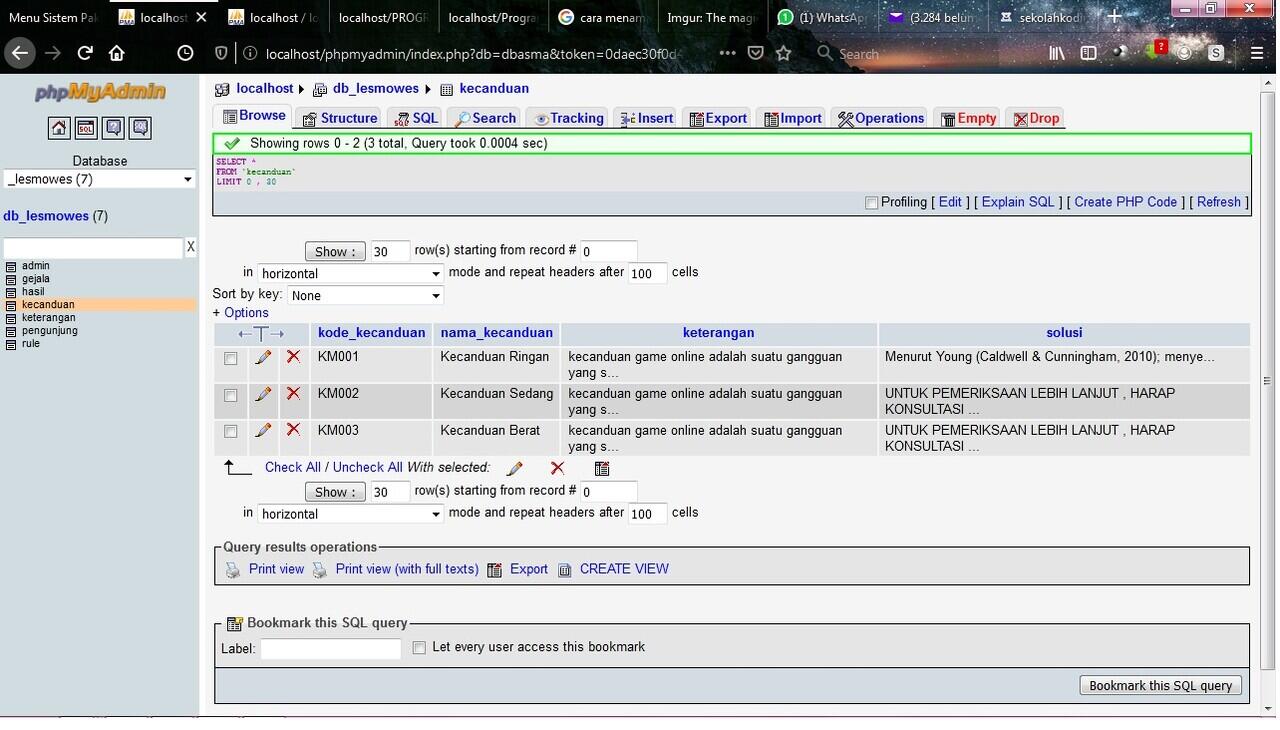Click the Empty table tab

(967, 118)
